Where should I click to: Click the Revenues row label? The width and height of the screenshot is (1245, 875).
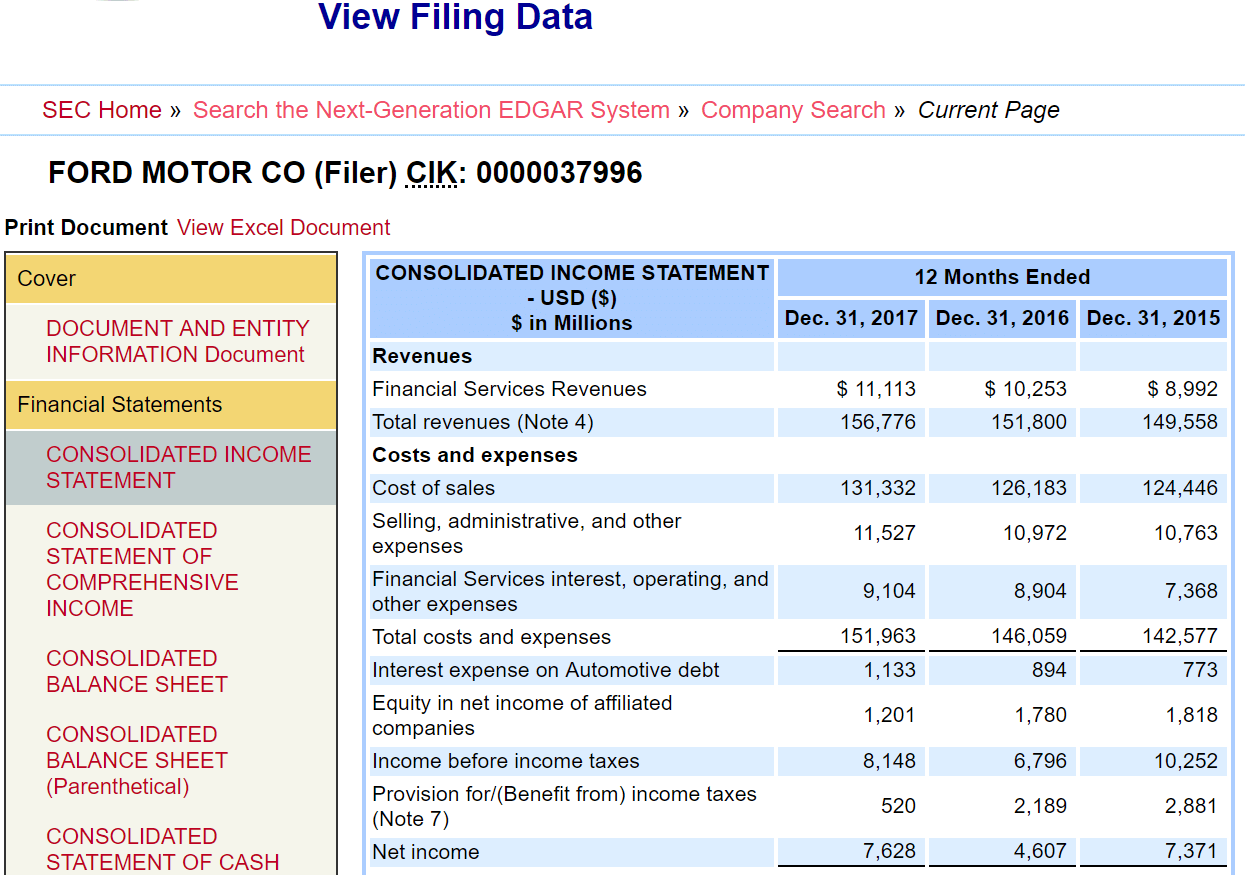point(422,356)
